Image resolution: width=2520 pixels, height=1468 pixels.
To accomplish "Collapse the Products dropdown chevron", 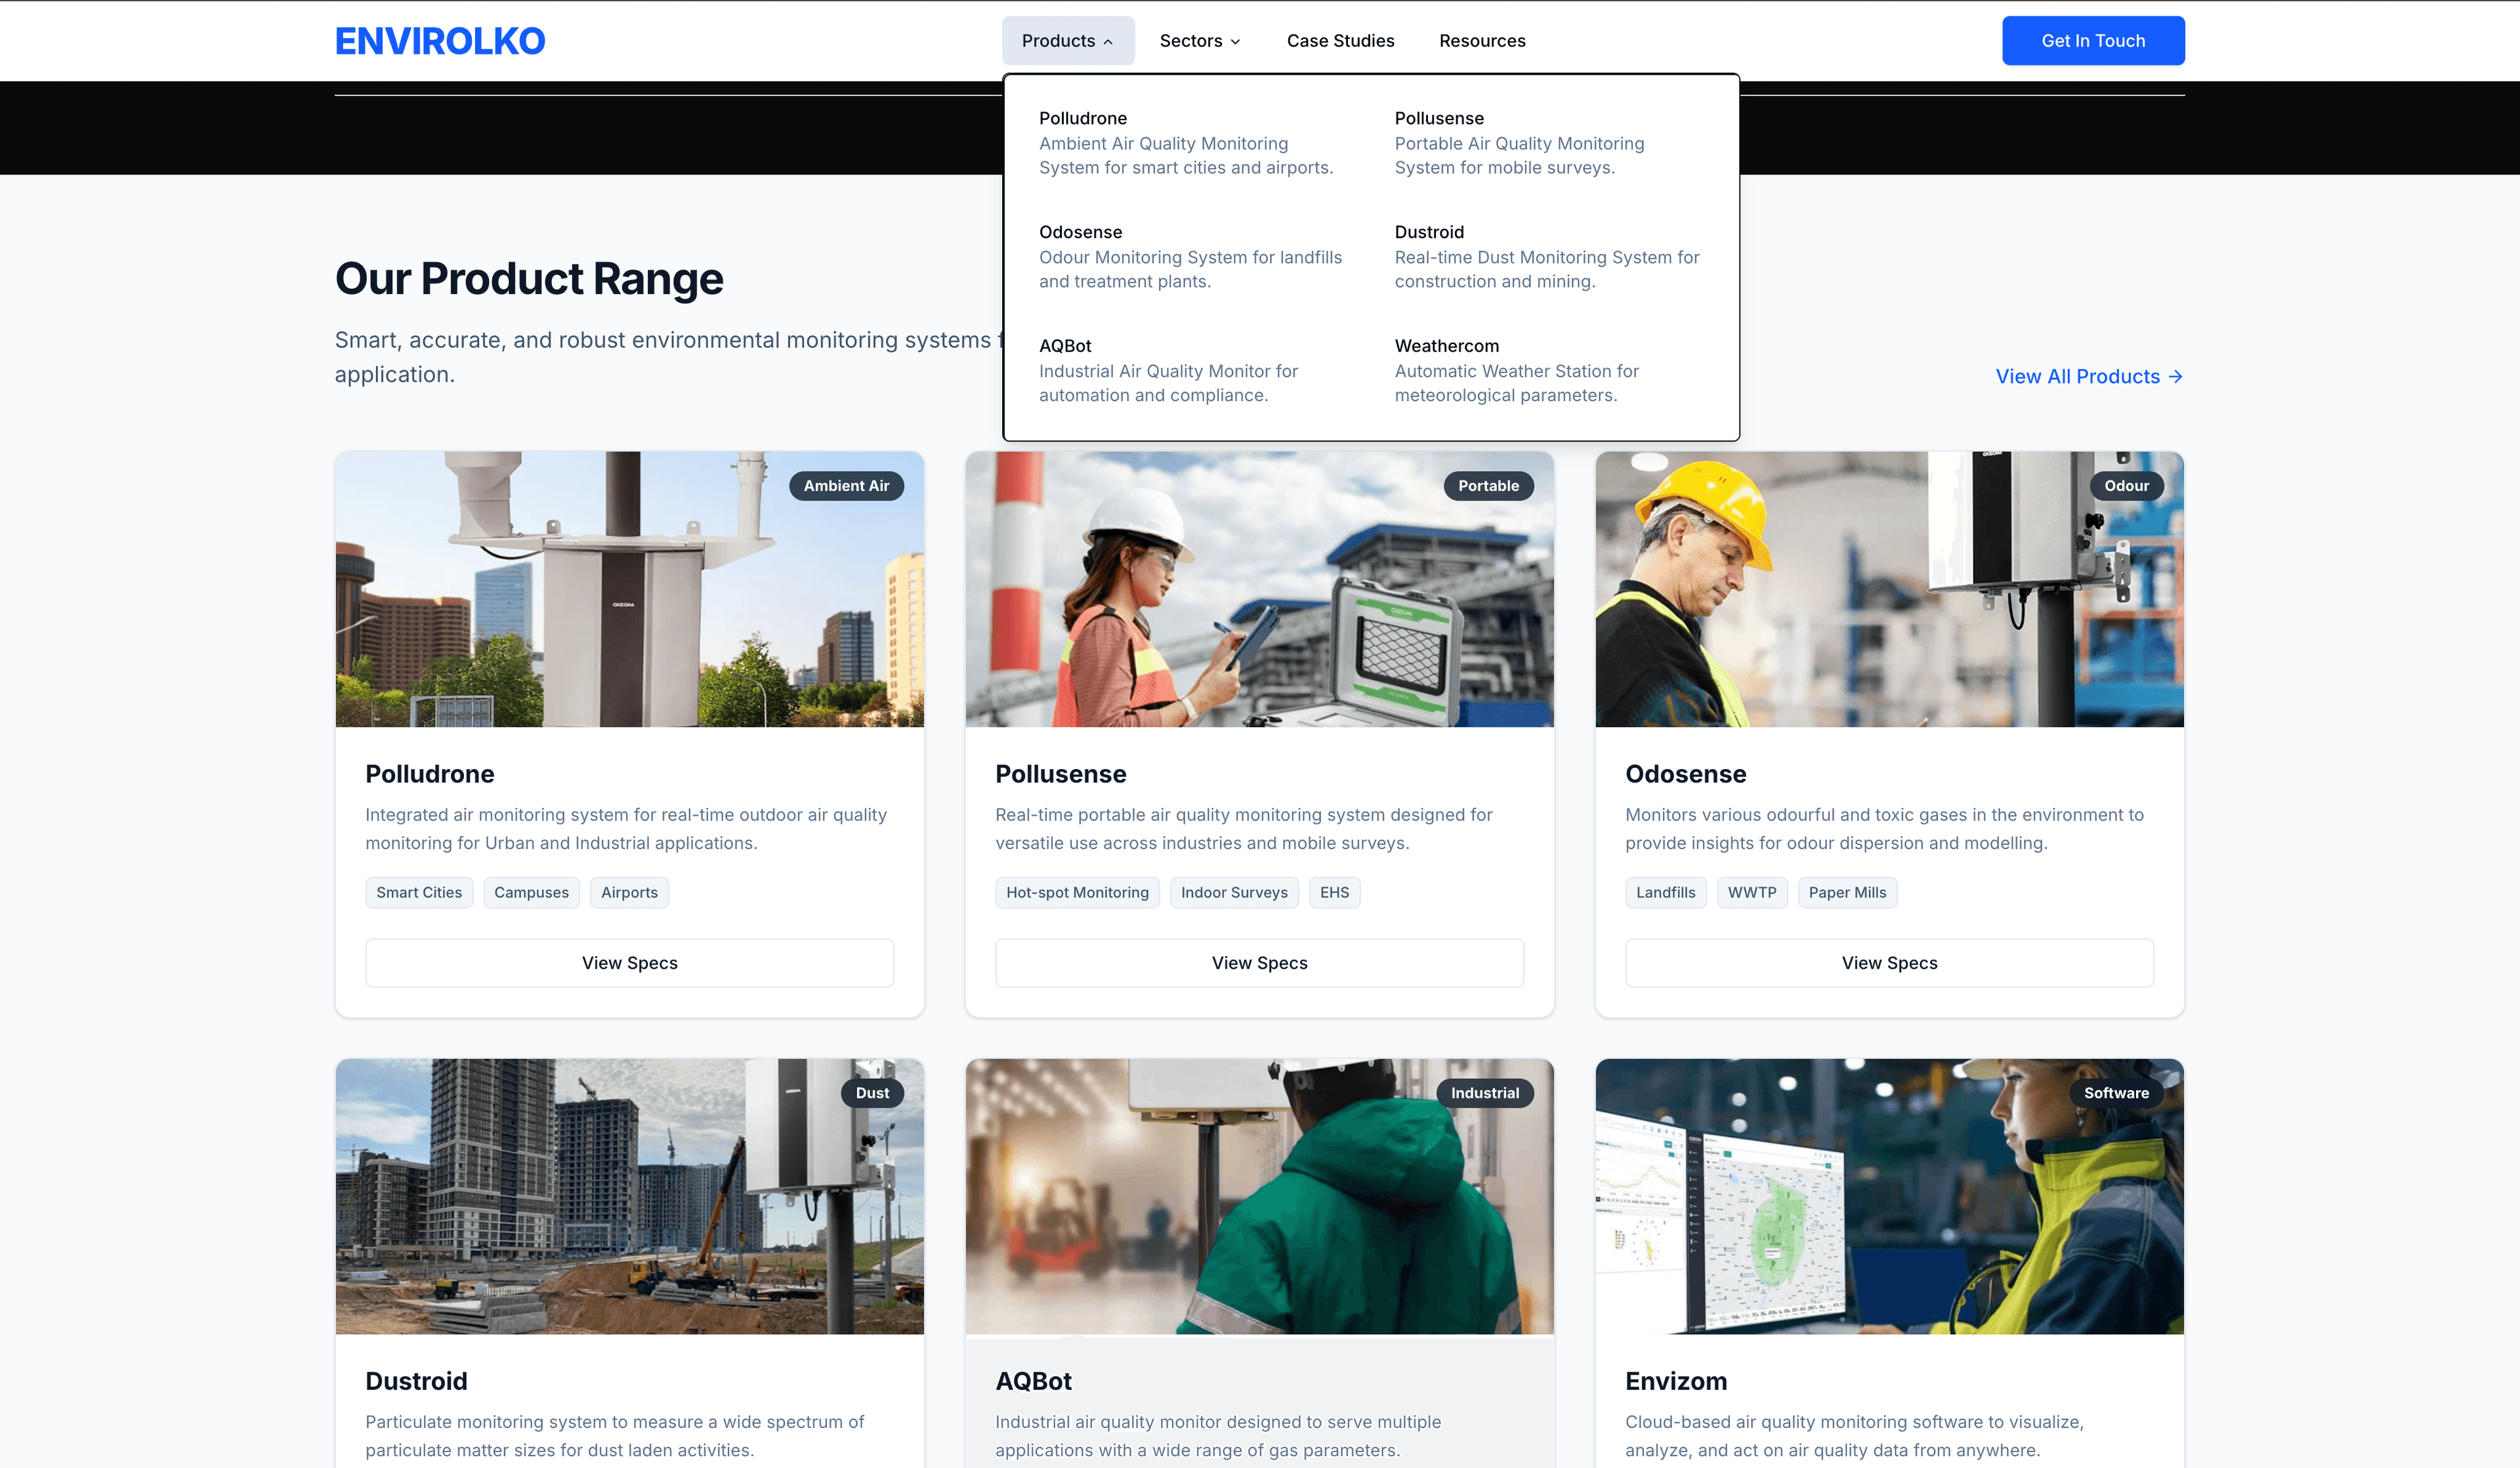I will point(1108,42).
